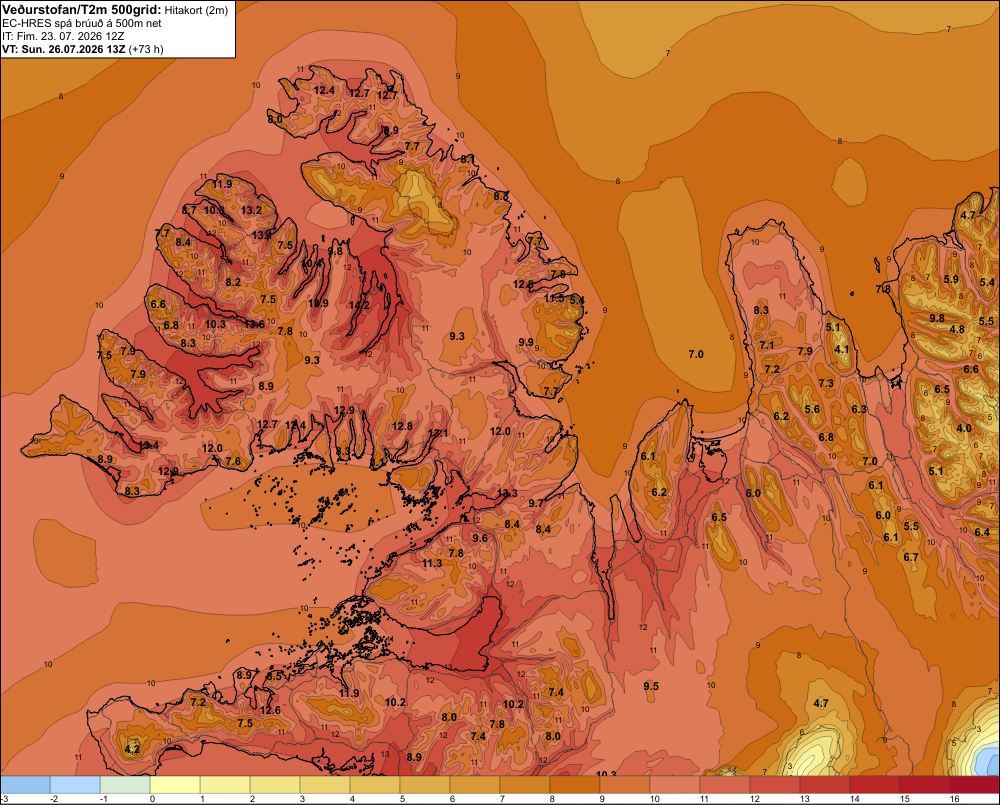Select the 11.3 temperature label

tap(432, 563)
